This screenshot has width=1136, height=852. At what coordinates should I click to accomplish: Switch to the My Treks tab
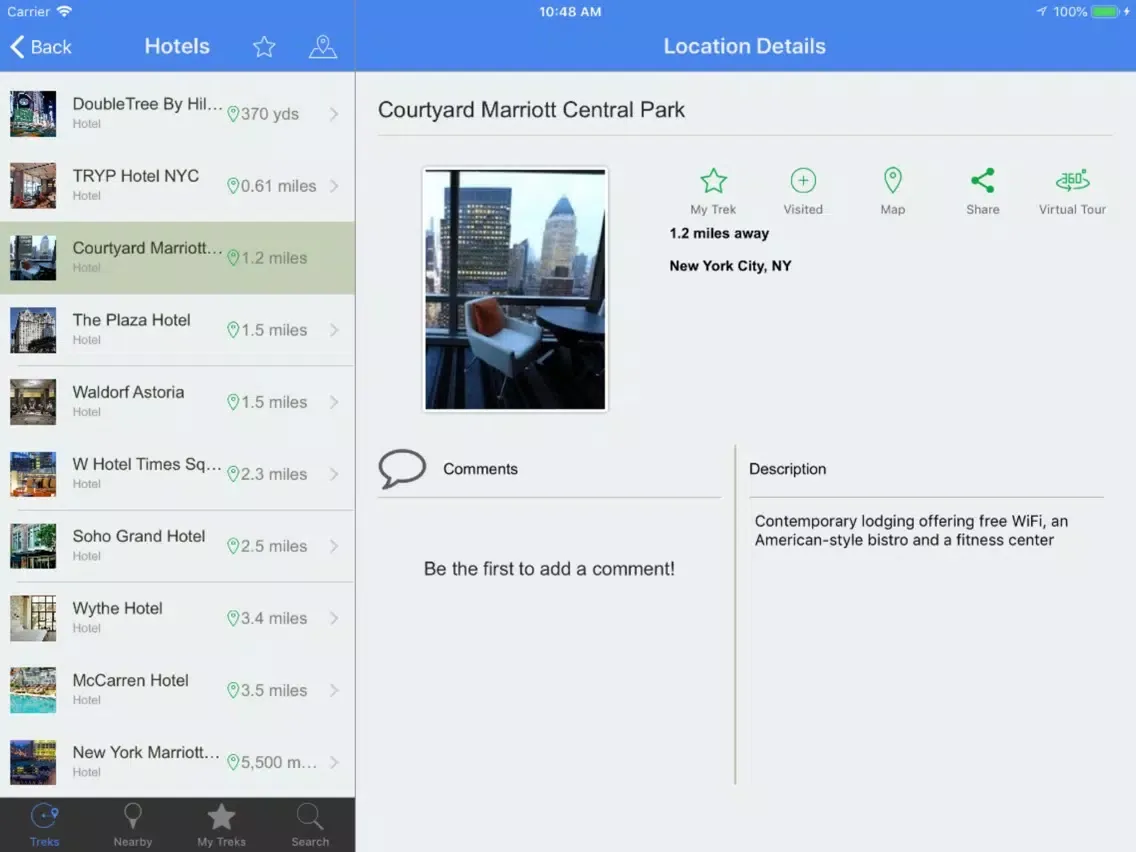coord(221,825)
